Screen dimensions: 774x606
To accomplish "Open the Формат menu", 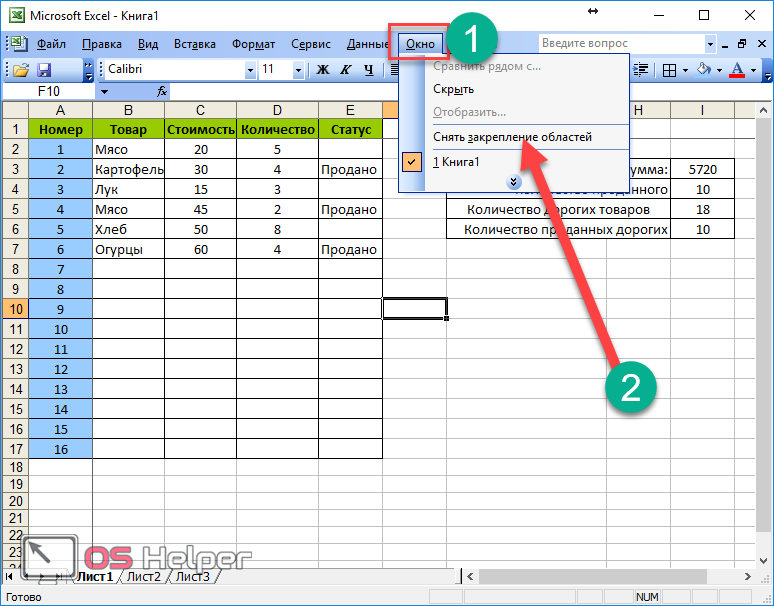I will click(x=253, y=44).
